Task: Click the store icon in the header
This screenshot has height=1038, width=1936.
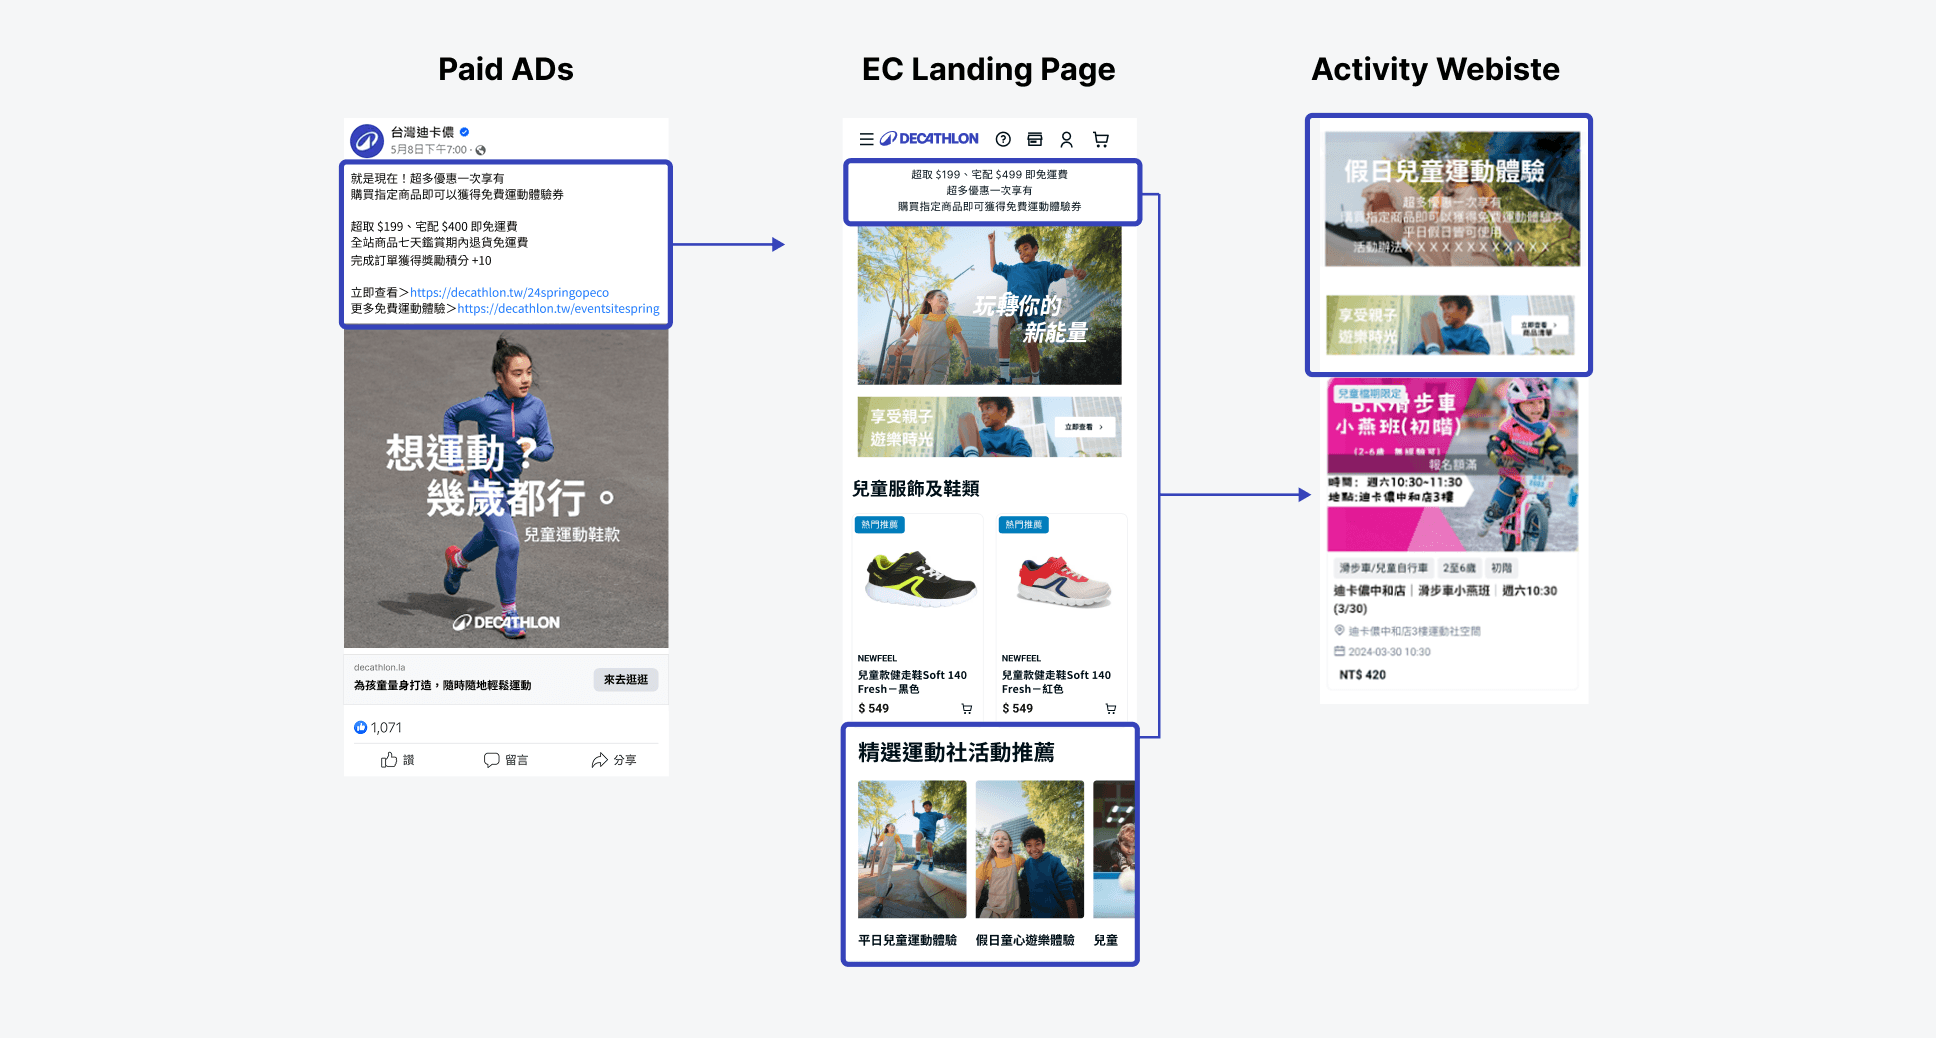Action: 1035,139
